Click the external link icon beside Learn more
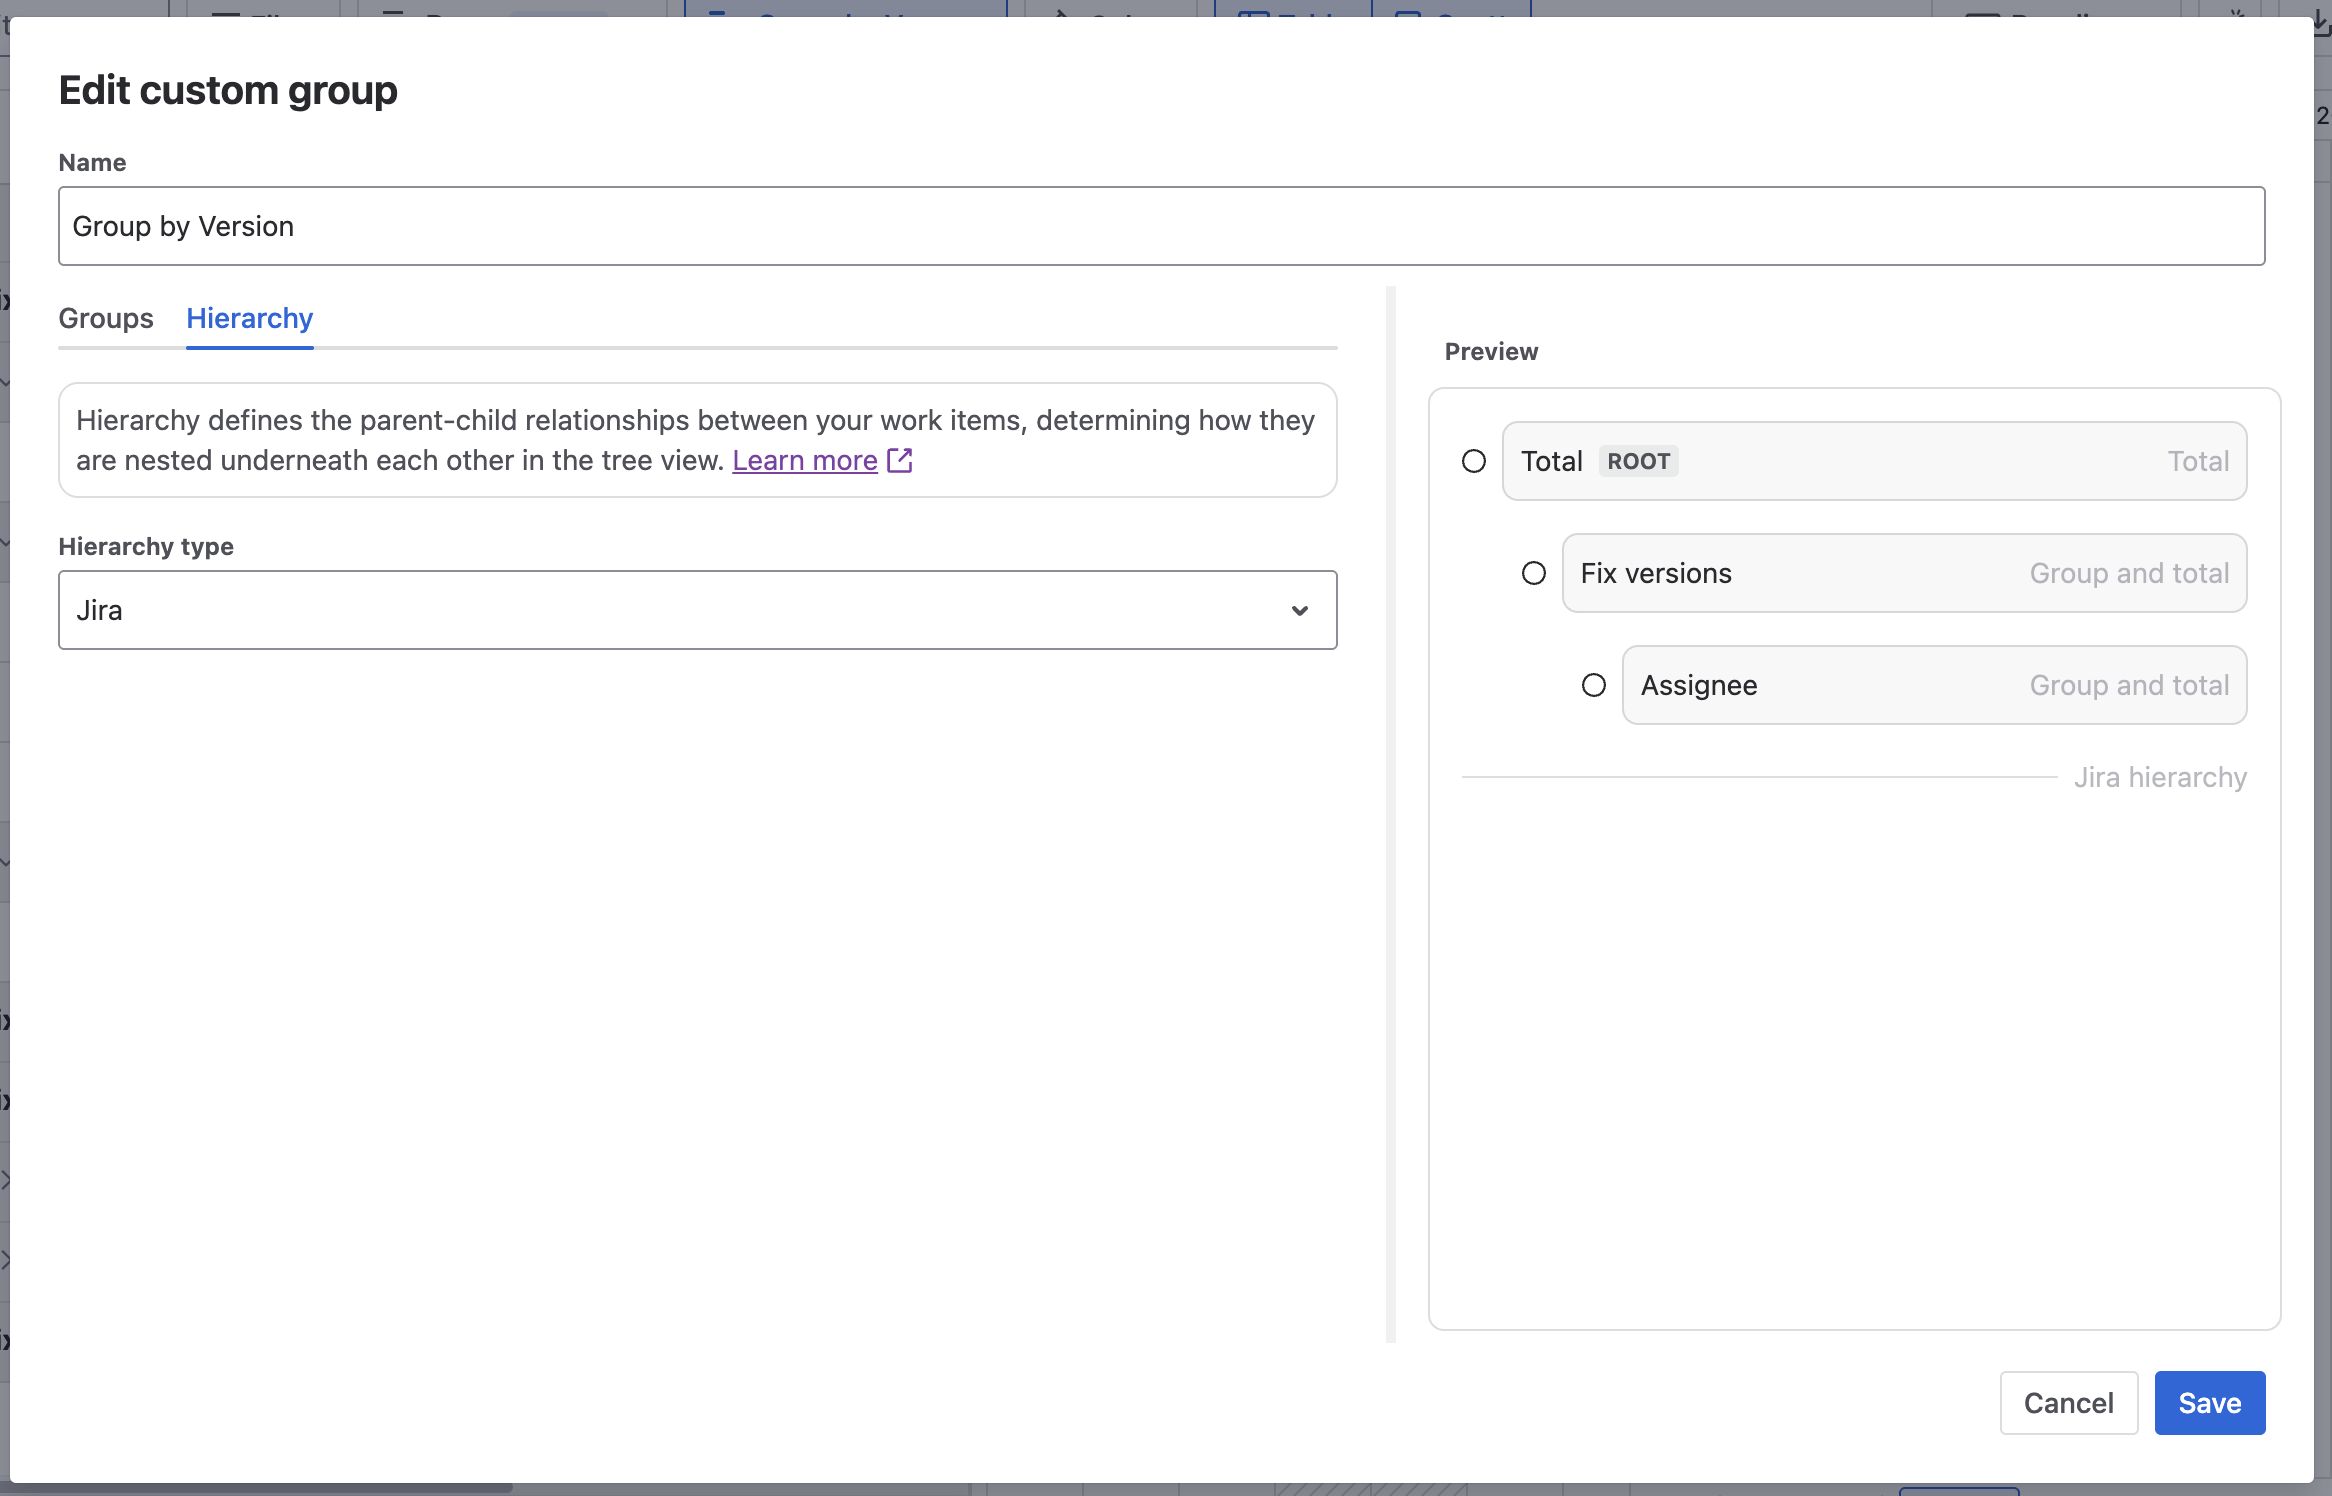Viewport: 2332px width, 1496px height. pos(900,460)
